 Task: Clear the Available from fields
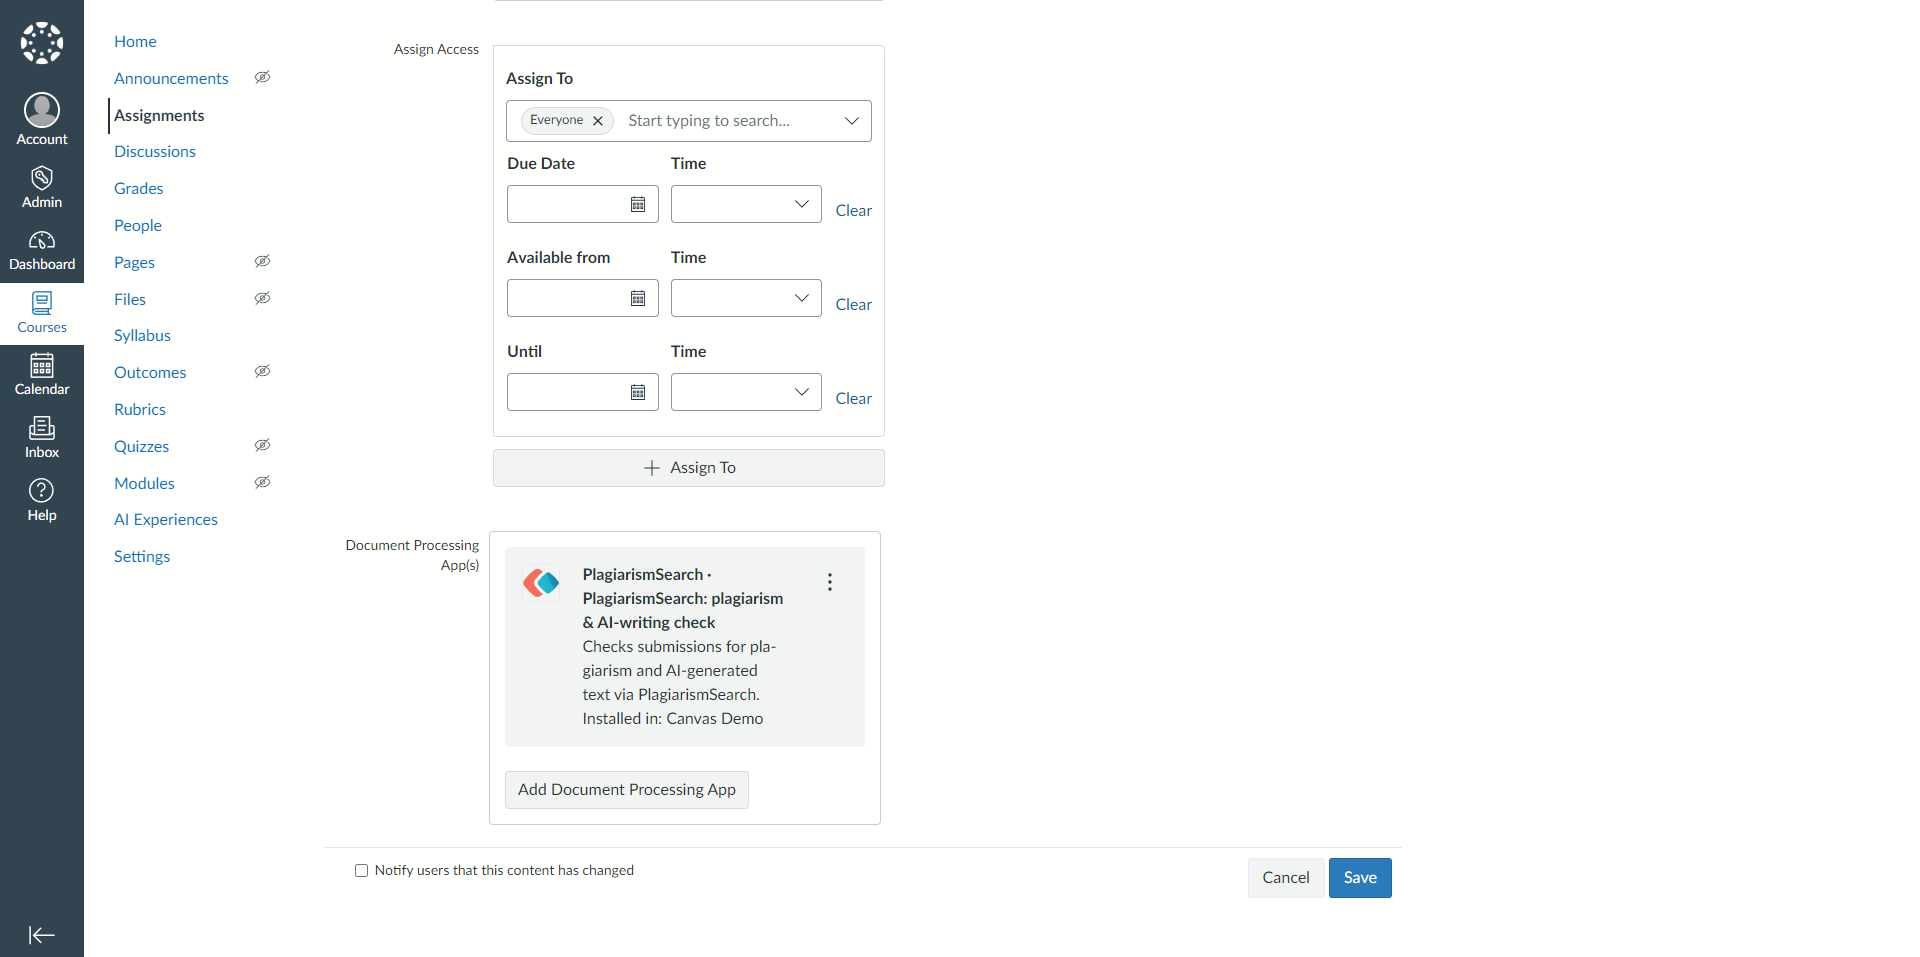854,304
